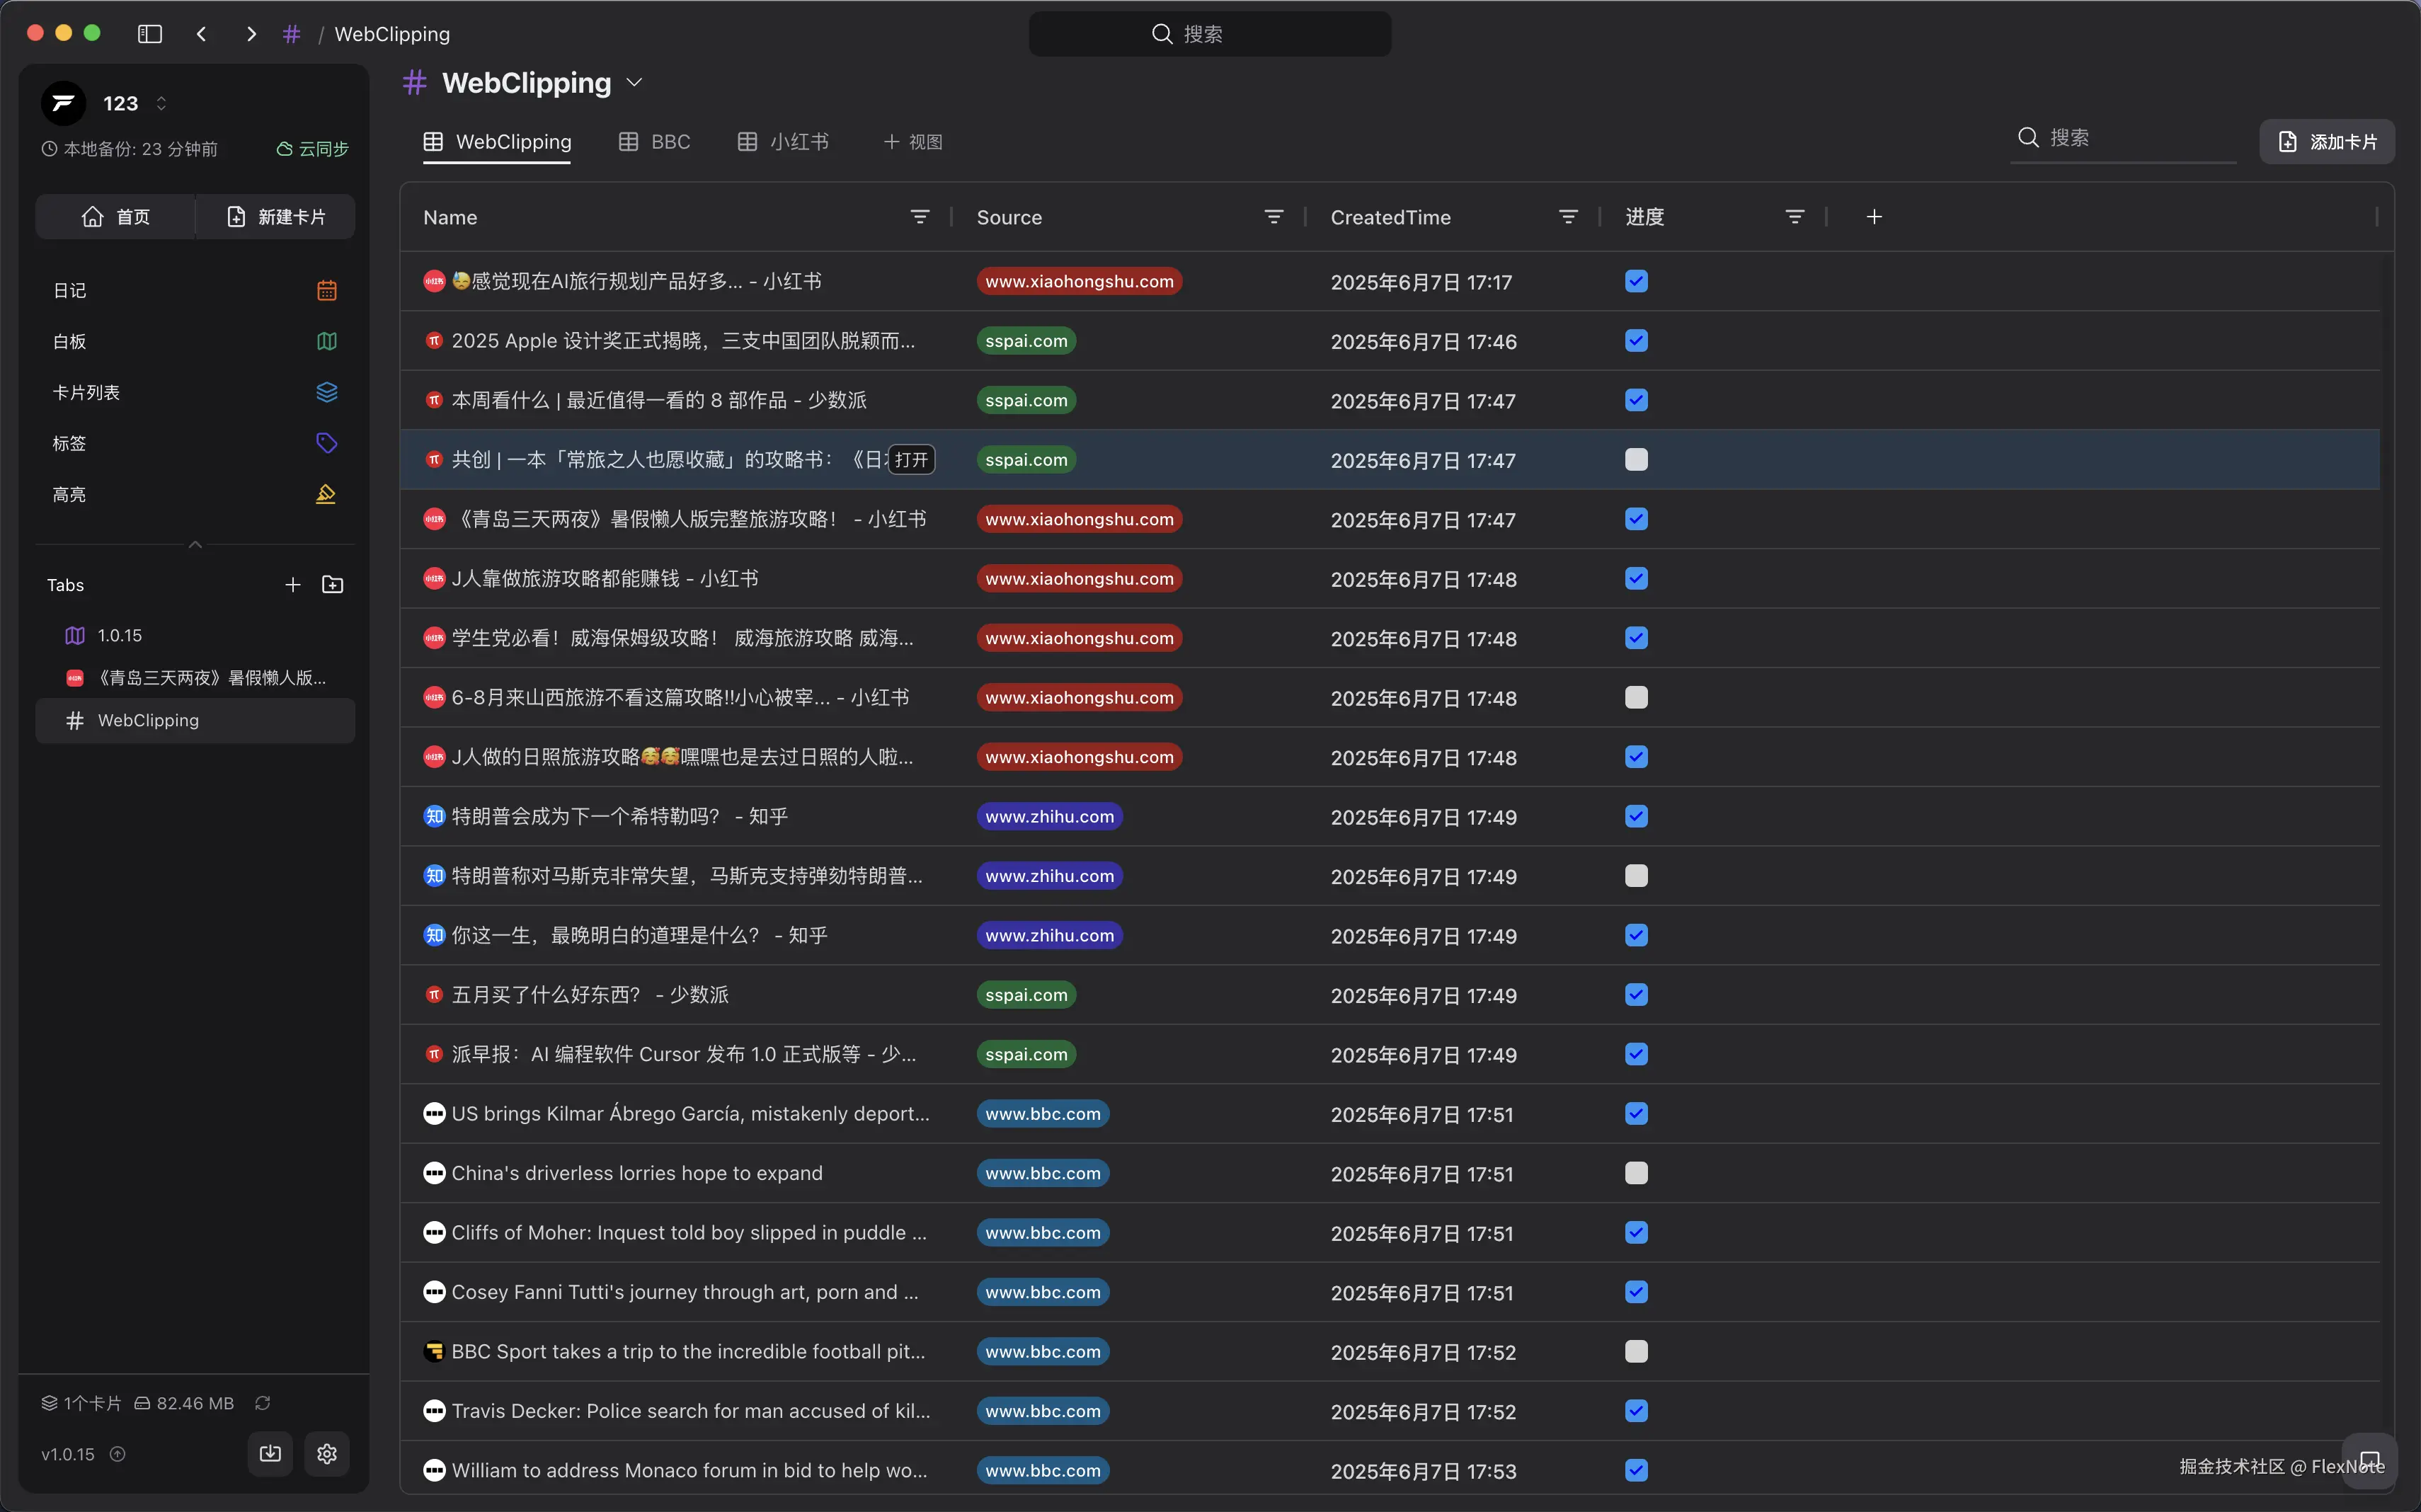Collapse the sidebar section with the chevron above Tabs
The image size is (2421, 1512).
195,545
